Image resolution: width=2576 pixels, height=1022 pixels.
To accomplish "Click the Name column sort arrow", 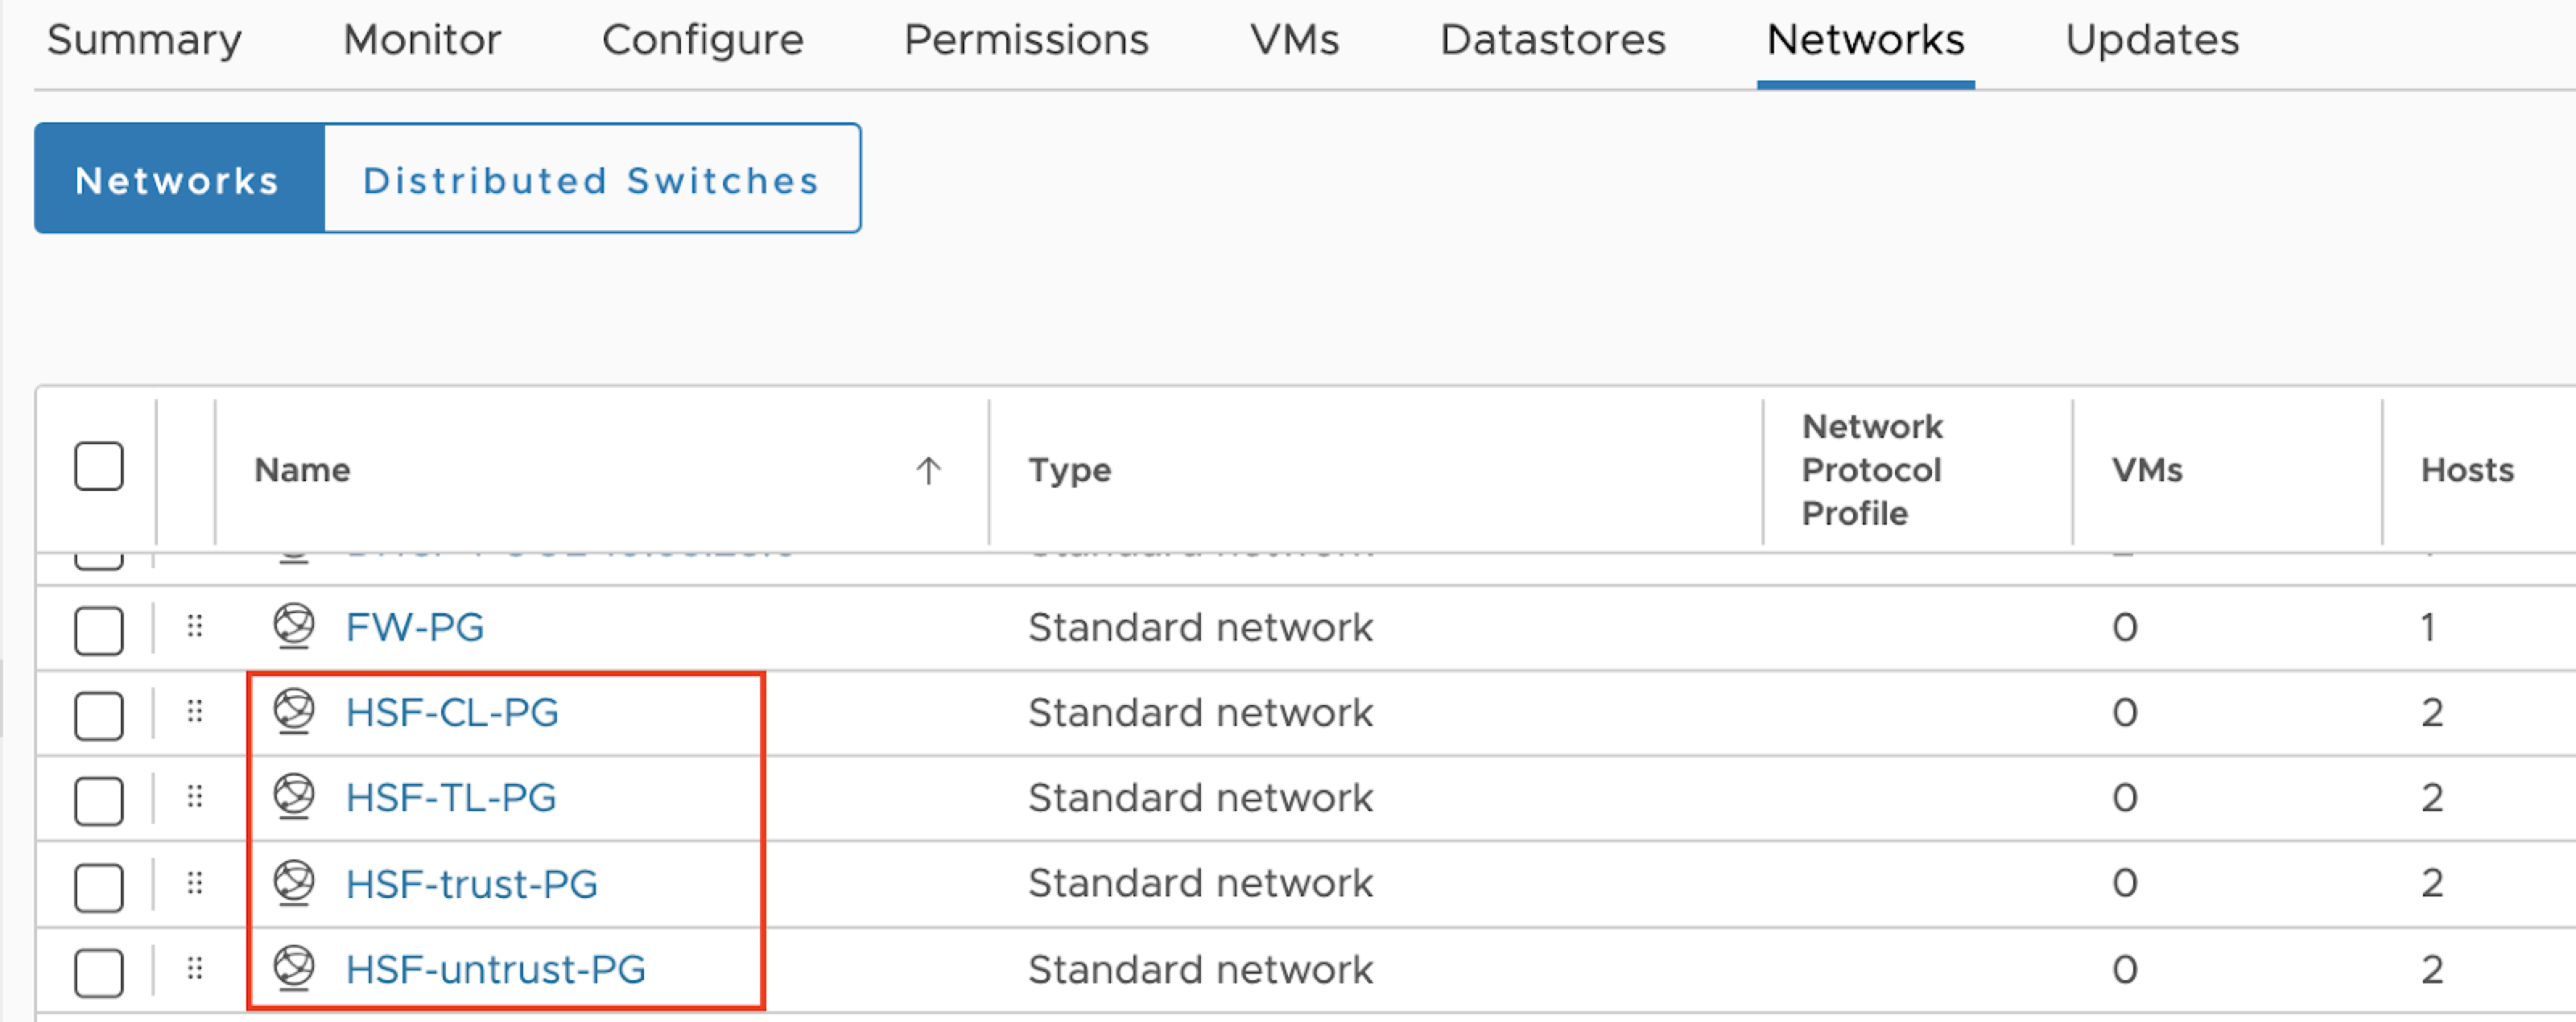I will coord(928,470).
